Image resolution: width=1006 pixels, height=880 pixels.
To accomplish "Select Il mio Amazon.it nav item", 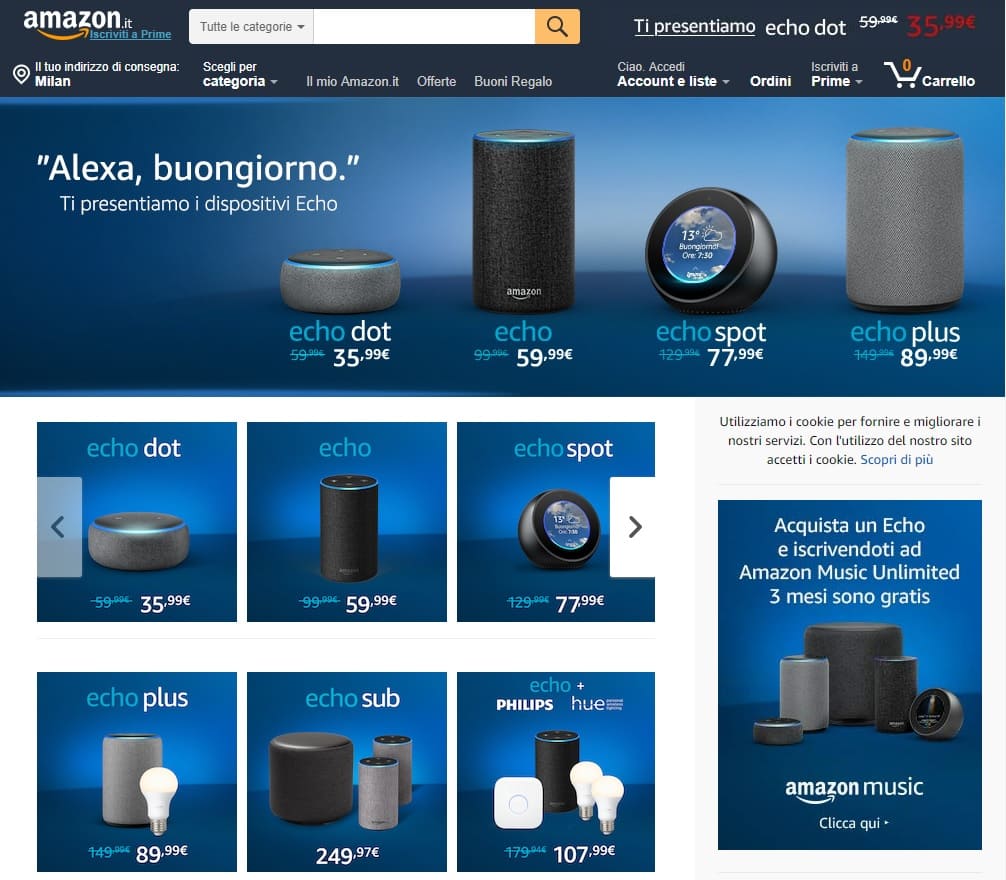I will [x=352, y=81].
